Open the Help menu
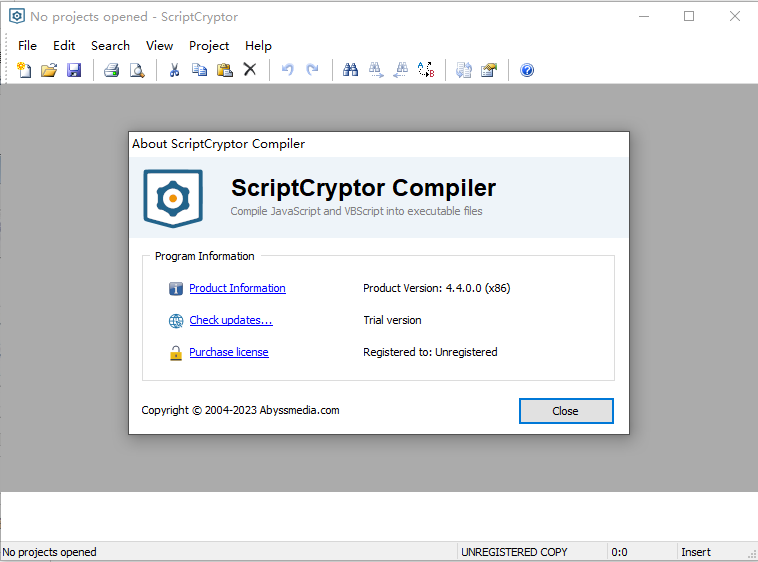758x562 pixels. pyautogui.click(x=258, y=45)
